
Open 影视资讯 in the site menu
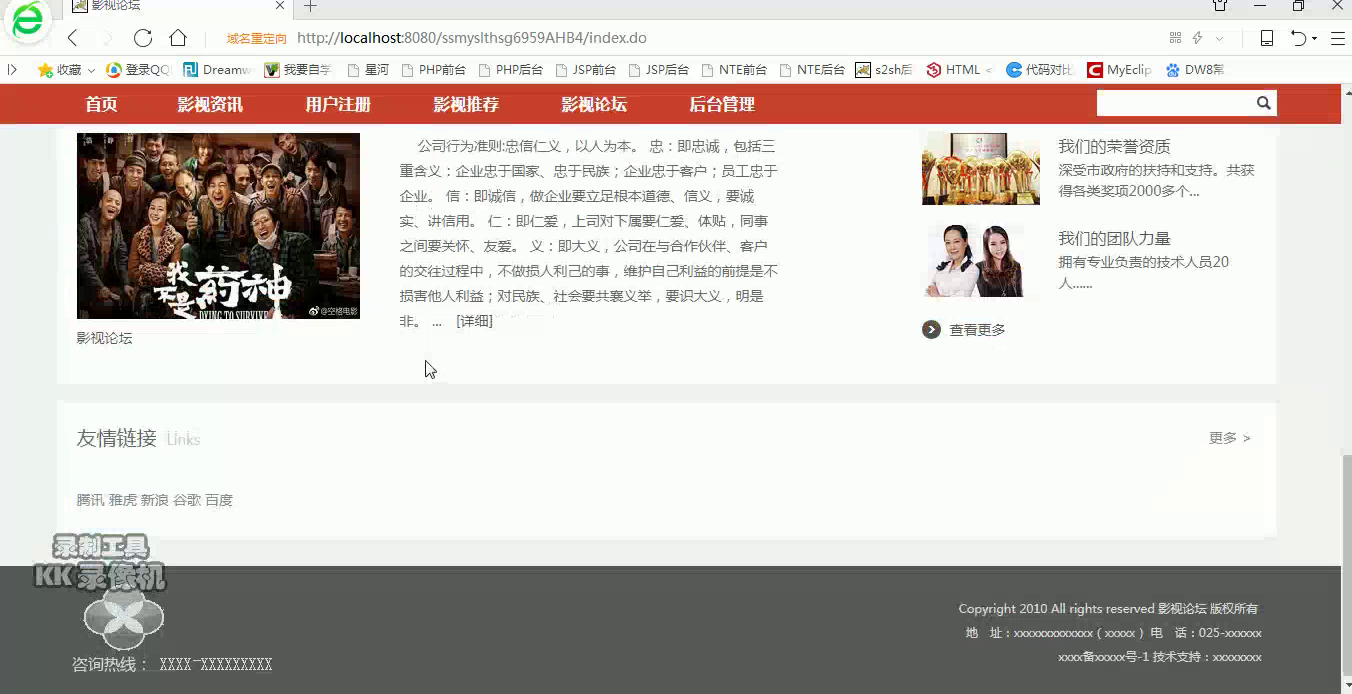click(x=210, y=104)
